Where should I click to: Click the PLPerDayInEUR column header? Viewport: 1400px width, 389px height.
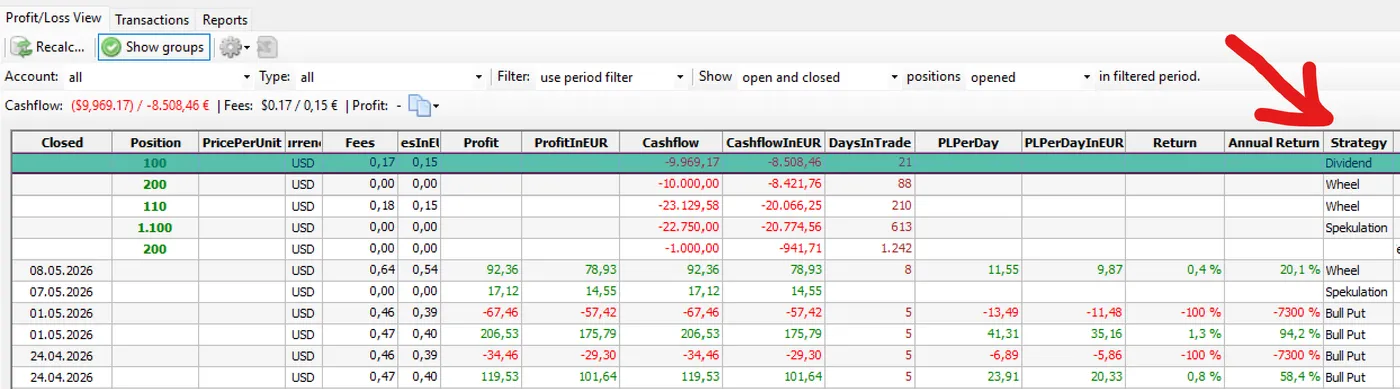pyautogui.click(x=1073, y=142)
